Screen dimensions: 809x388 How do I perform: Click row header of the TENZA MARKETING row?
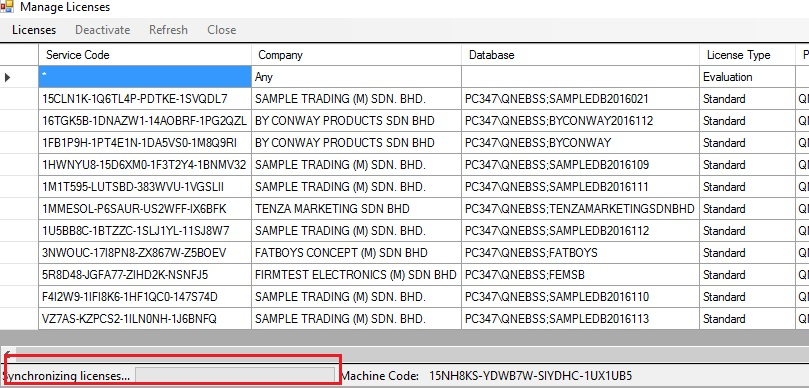point(19,209)
